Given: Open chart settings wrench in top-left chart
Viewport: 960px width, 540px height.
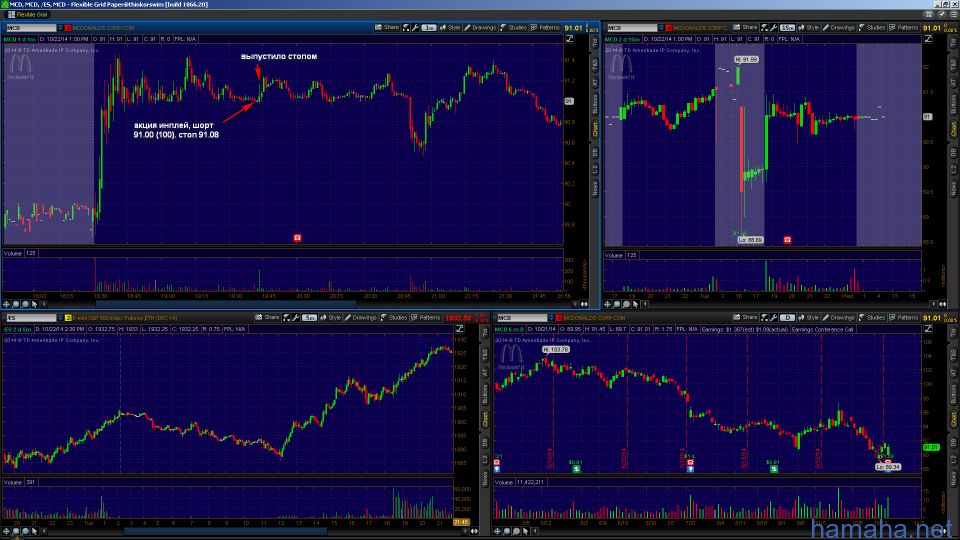Looking at the screenshot, I should pyautogui.click(x=415, y=28).
